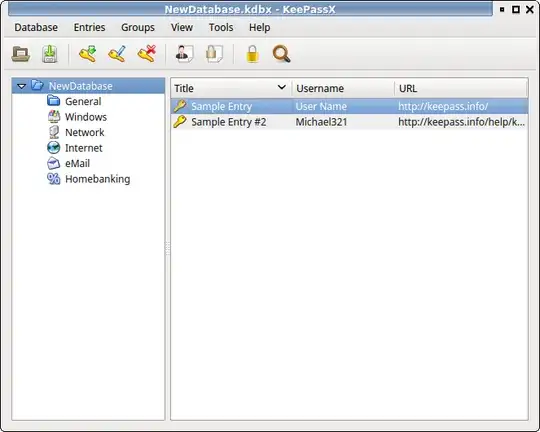Add new entry key icon
This screenshot has height=432, width=540.
(87, 54)
